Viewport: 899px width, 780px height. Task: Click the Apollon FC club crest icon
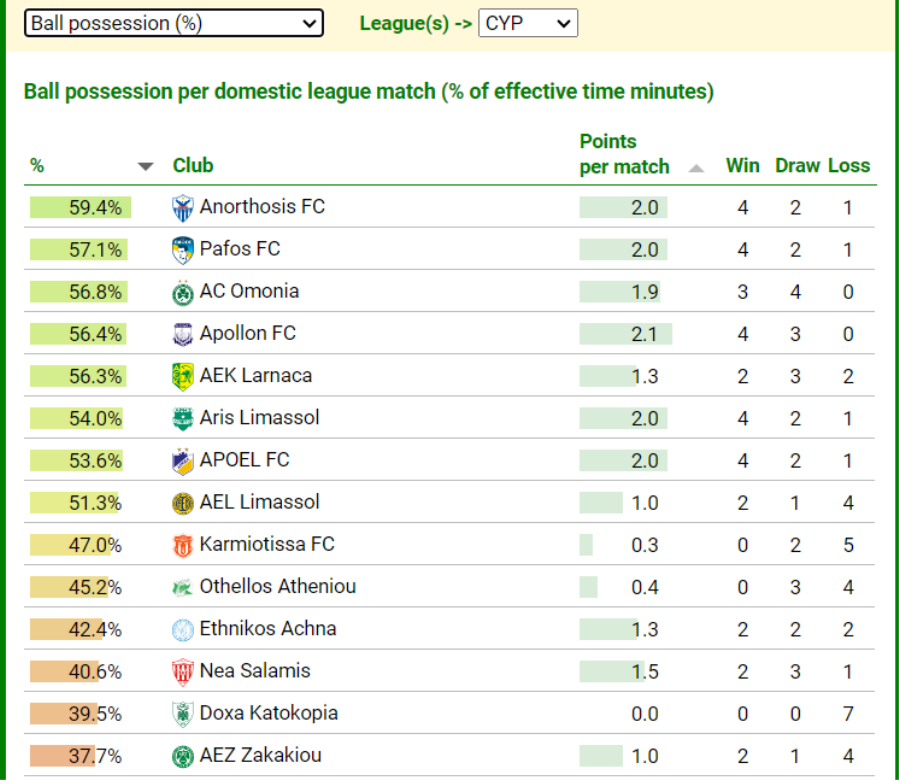[x=182, y=334]
